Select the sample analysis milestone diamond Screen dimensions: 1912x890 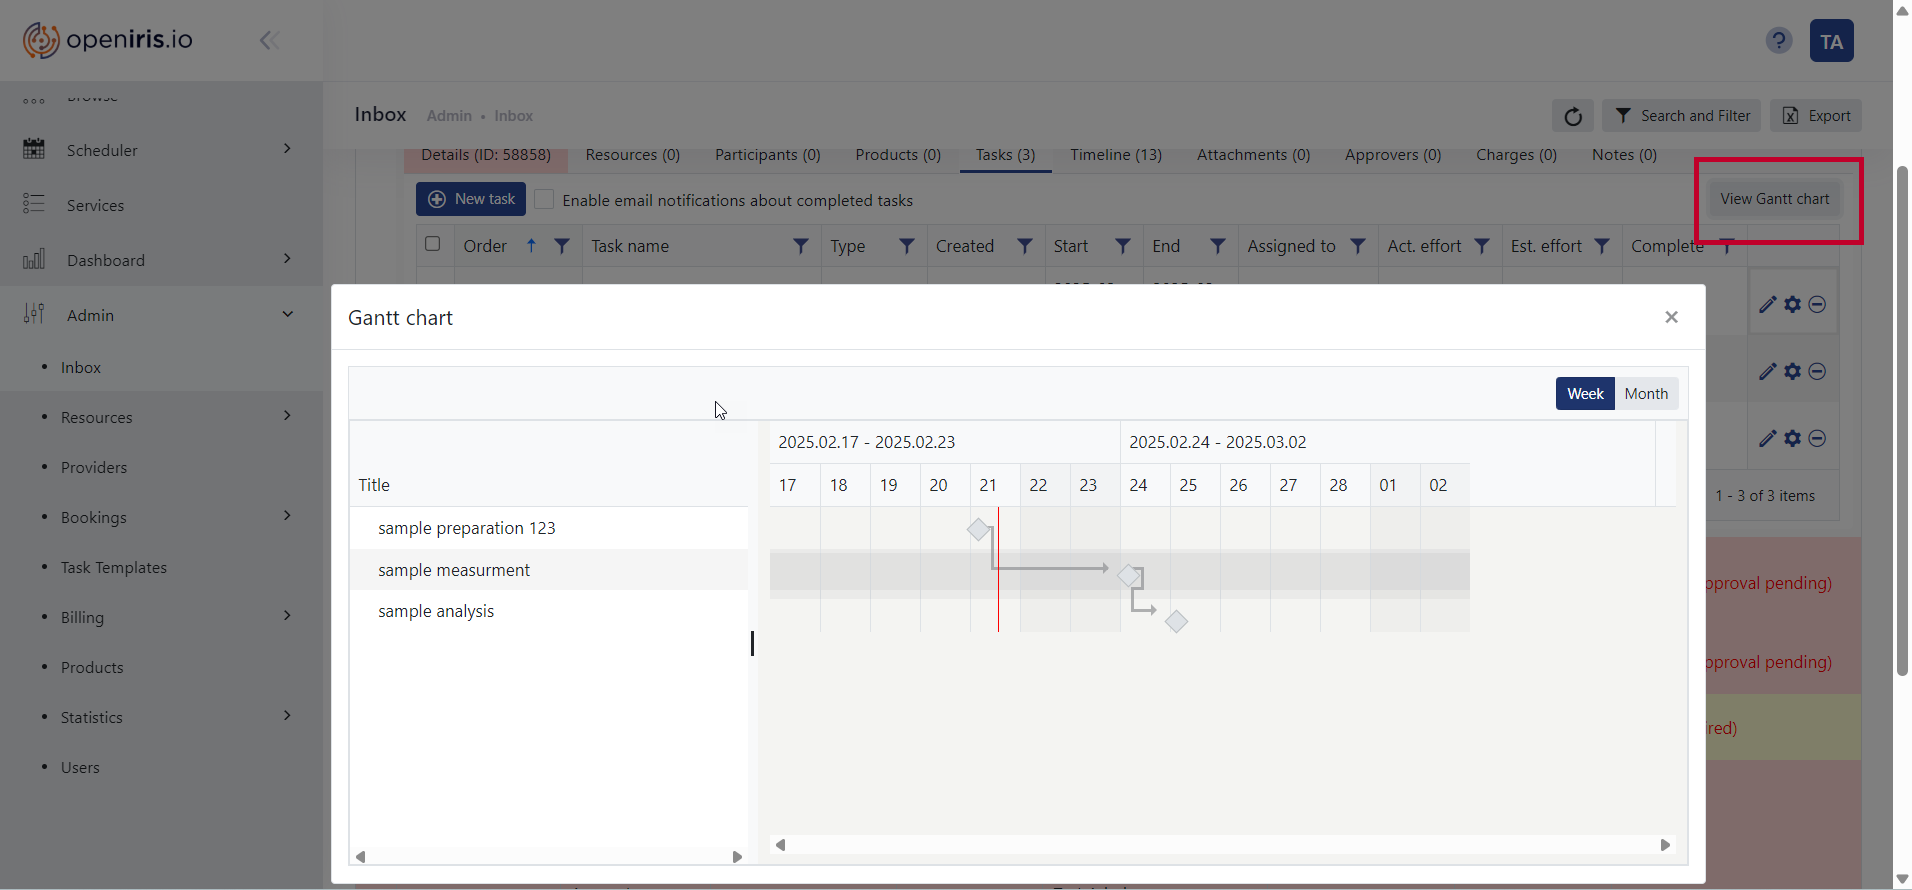pyautogui.click(x=1176, y=622)
